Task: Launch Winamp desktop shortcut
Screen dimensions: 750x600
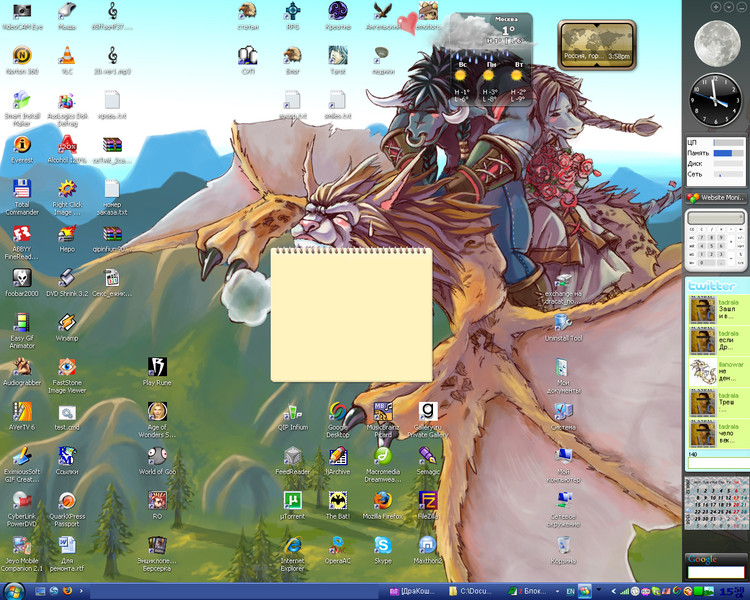Action: (67, 327)
